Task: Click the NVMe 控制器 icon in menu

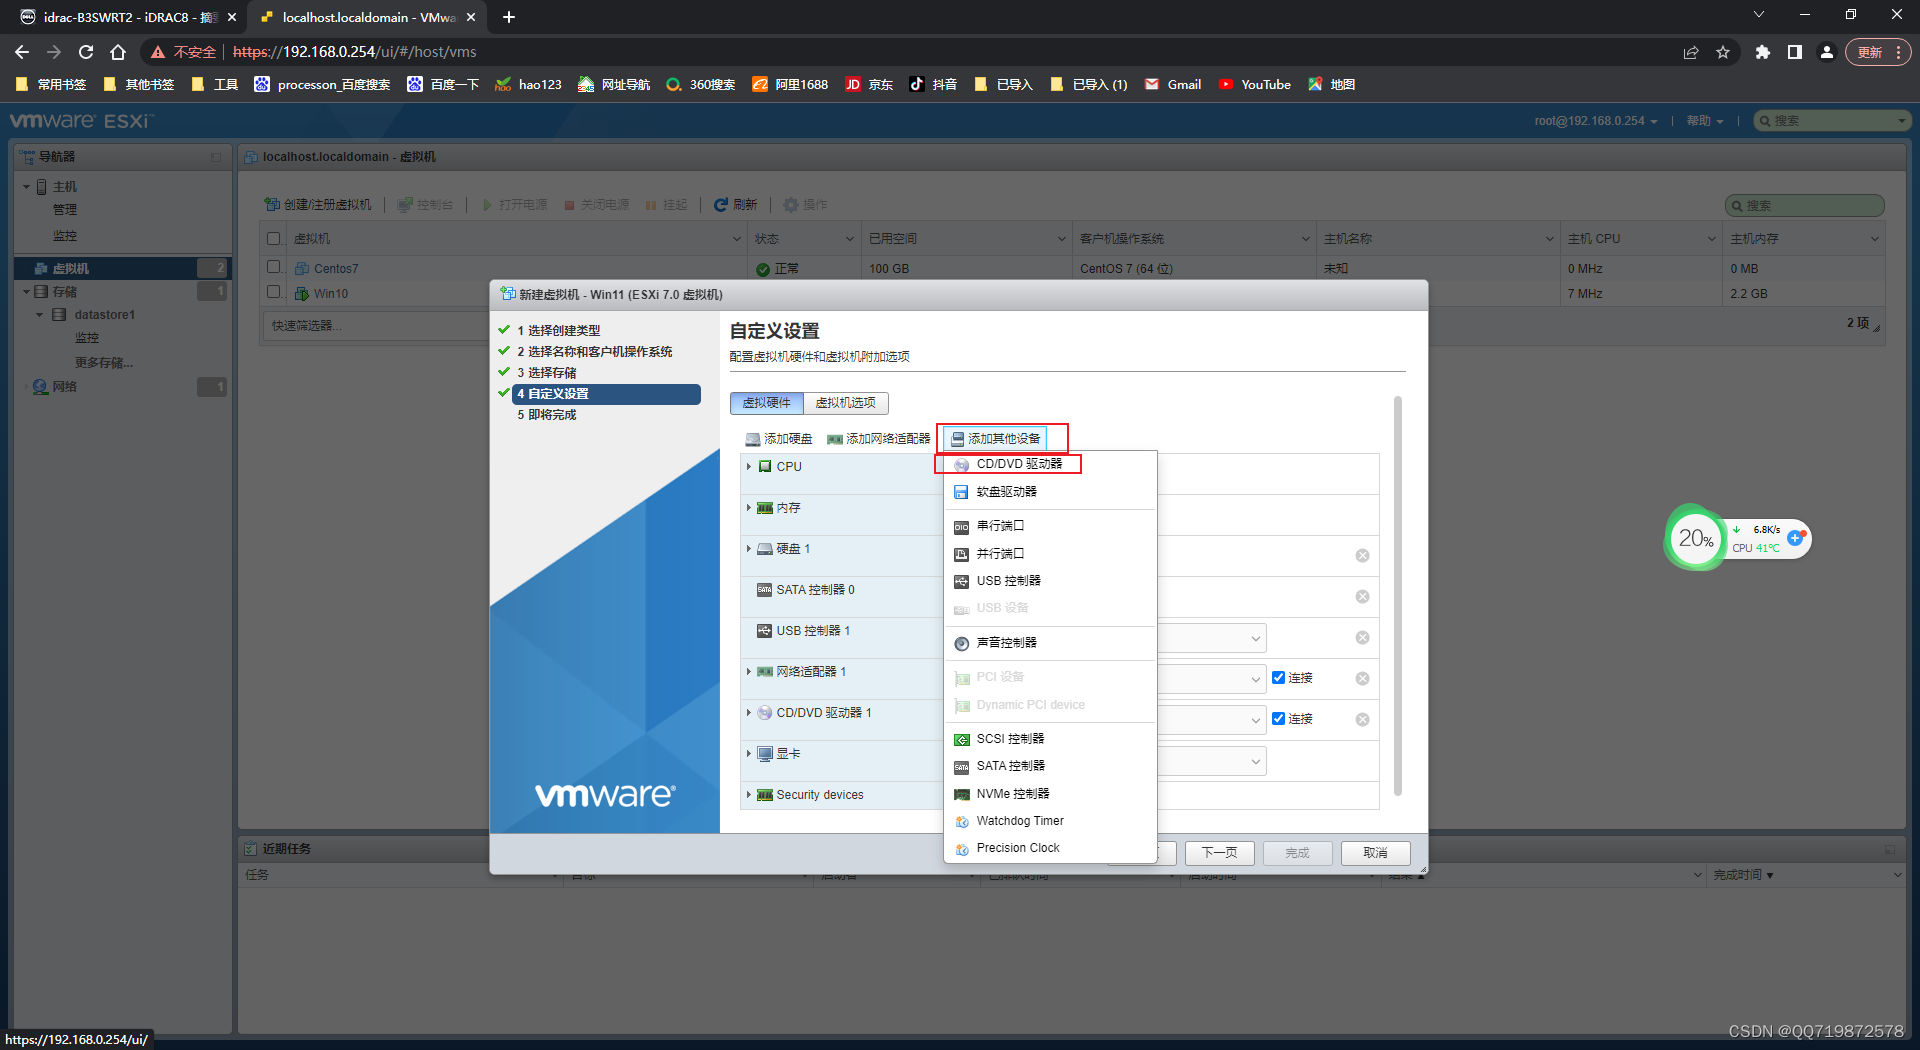Action: pos(961,794)
